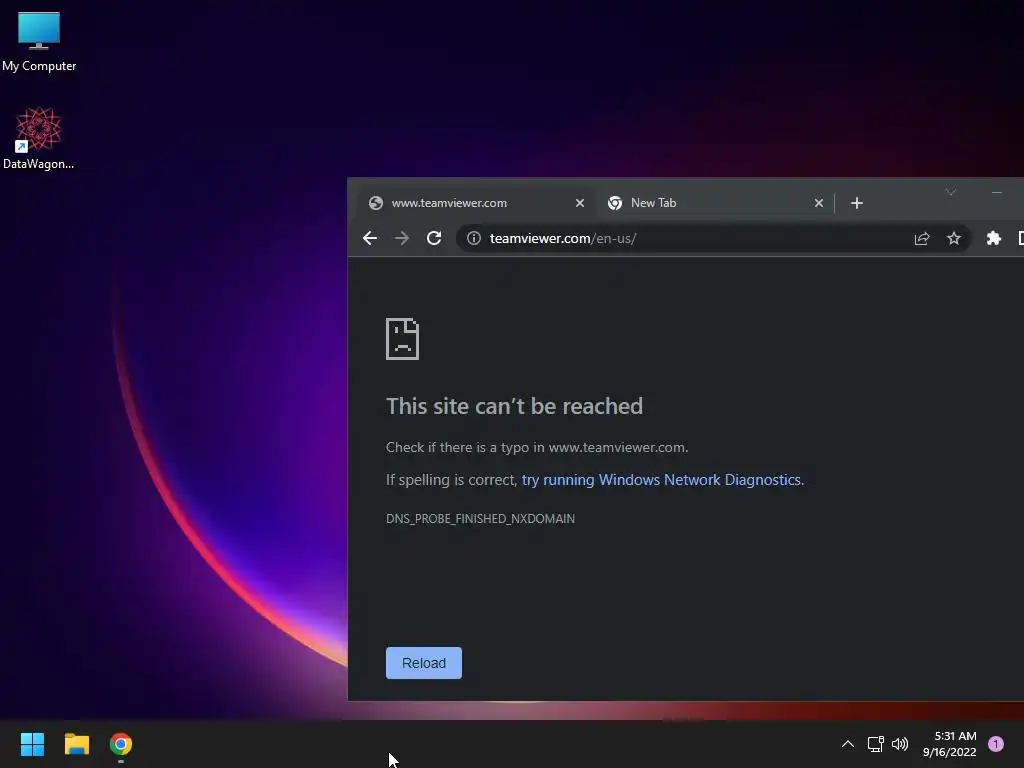Screen dimensions: 1024x768
Task: View site information icon in address bar
Action: [473, 238]
